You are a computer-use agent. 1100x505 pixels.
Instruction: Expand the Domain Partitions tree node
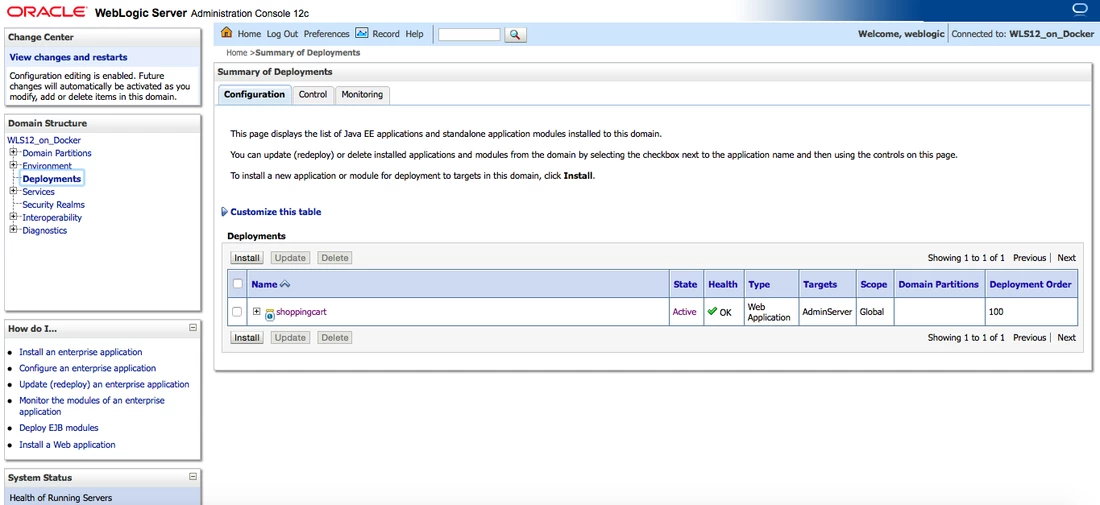point(13,152)
